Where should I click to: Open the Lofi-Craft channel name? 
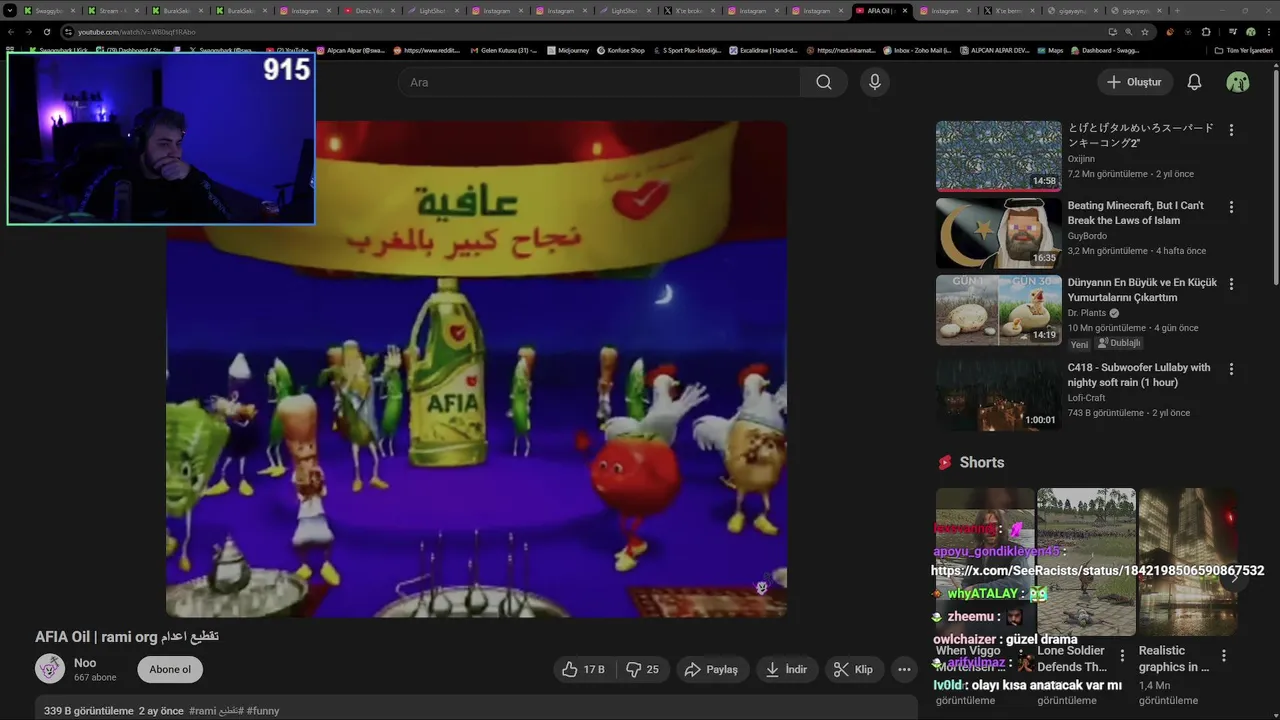[1086, 398]
